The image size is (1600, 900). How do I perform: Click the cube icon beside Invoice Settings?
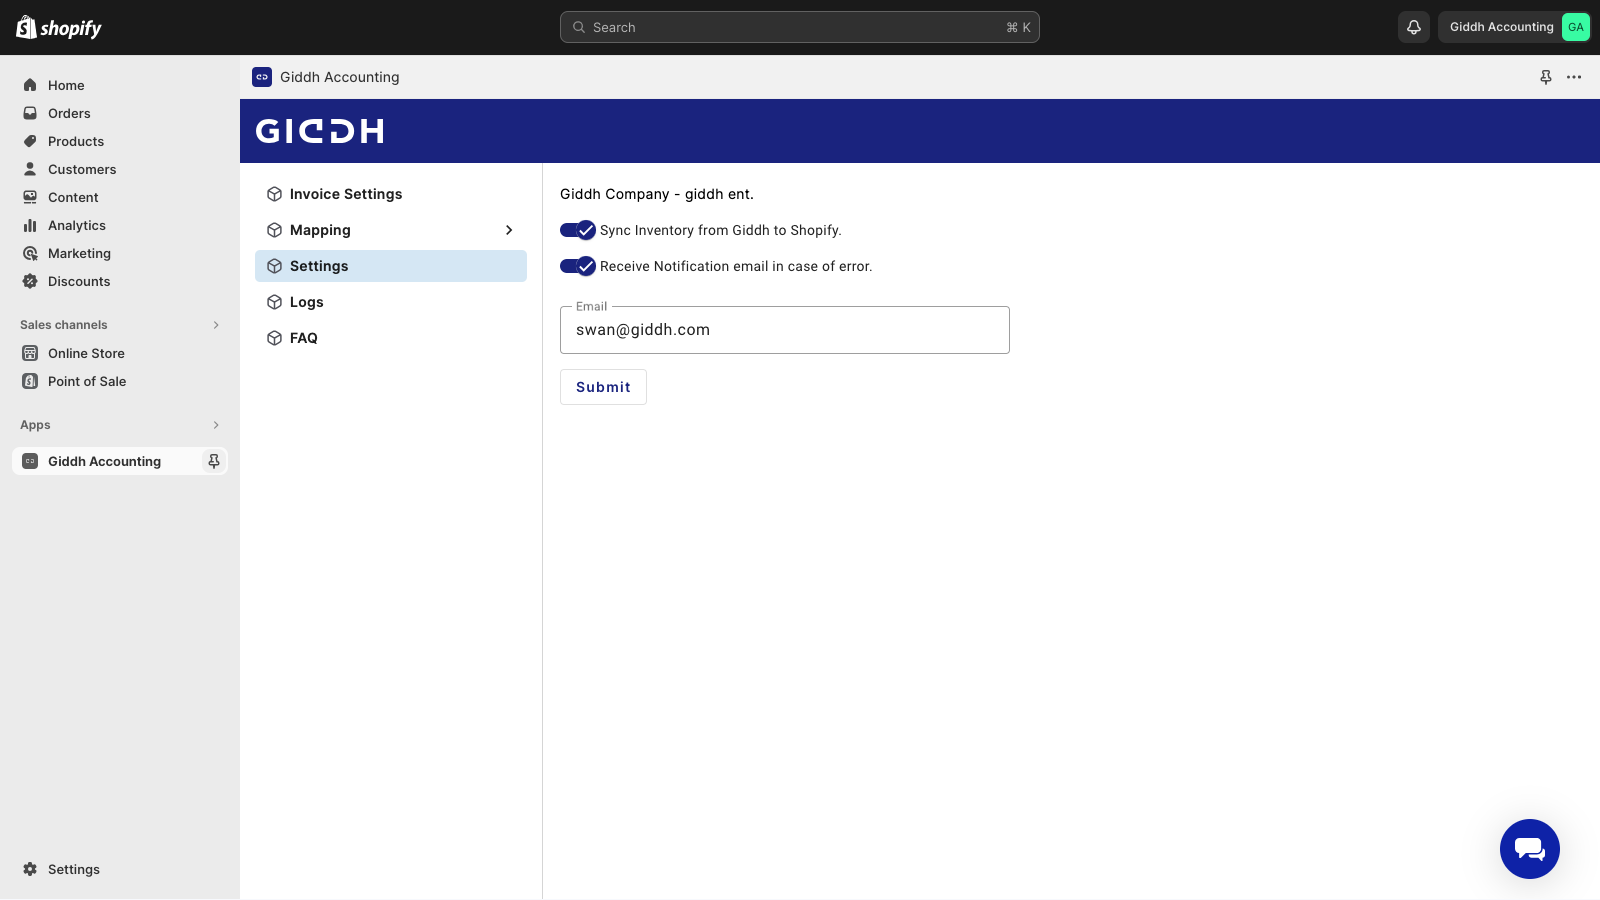coord(274,194)
